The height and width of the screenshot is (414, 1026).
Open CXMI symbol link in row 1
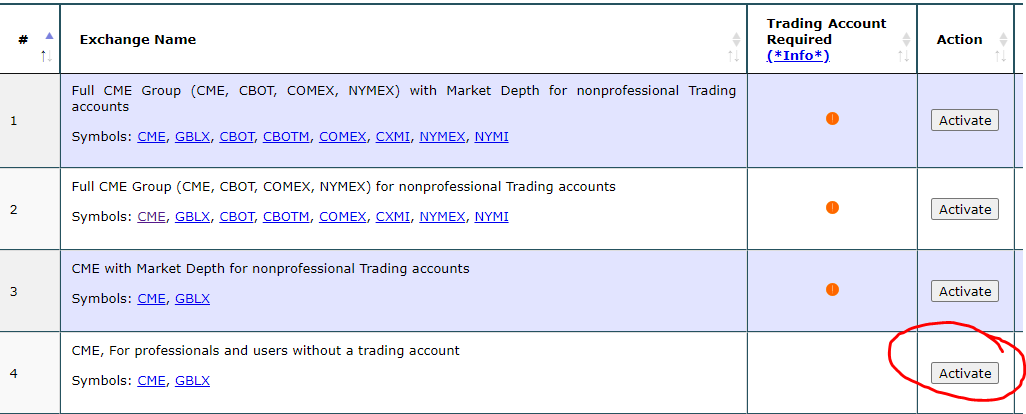point(393,136)
